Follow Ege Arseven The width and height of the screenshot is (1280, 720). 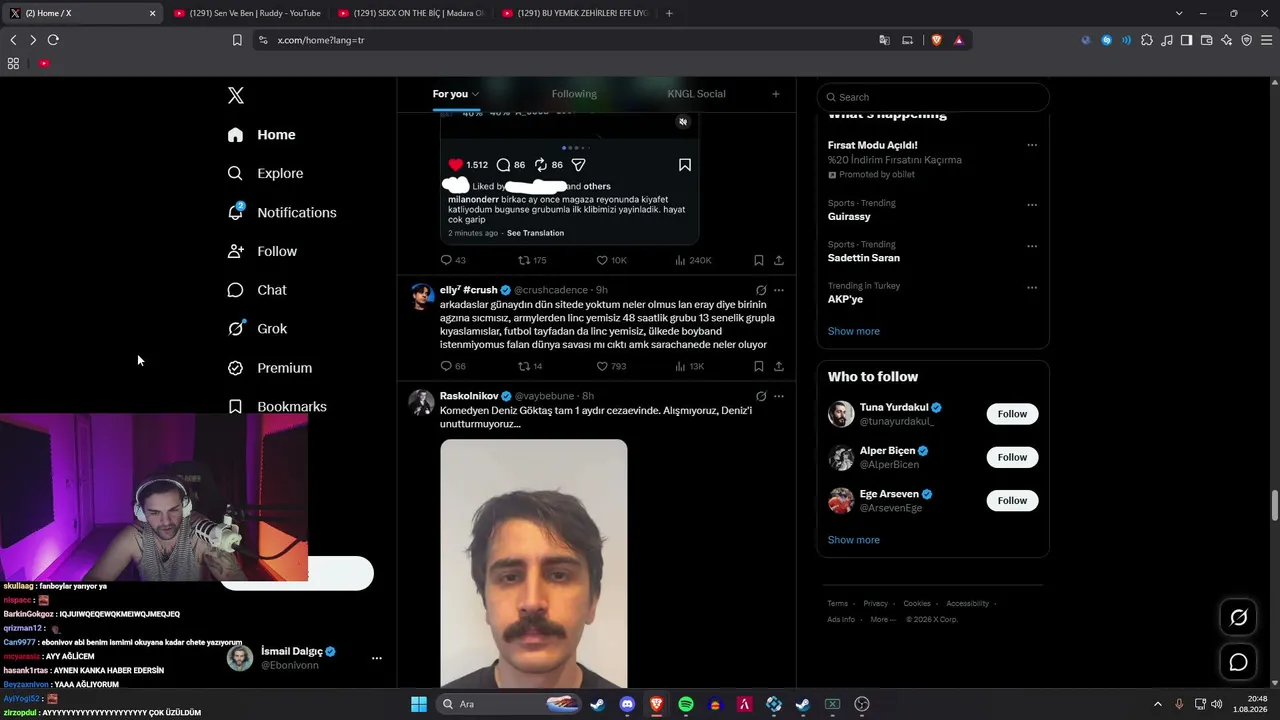point(1012,500)
